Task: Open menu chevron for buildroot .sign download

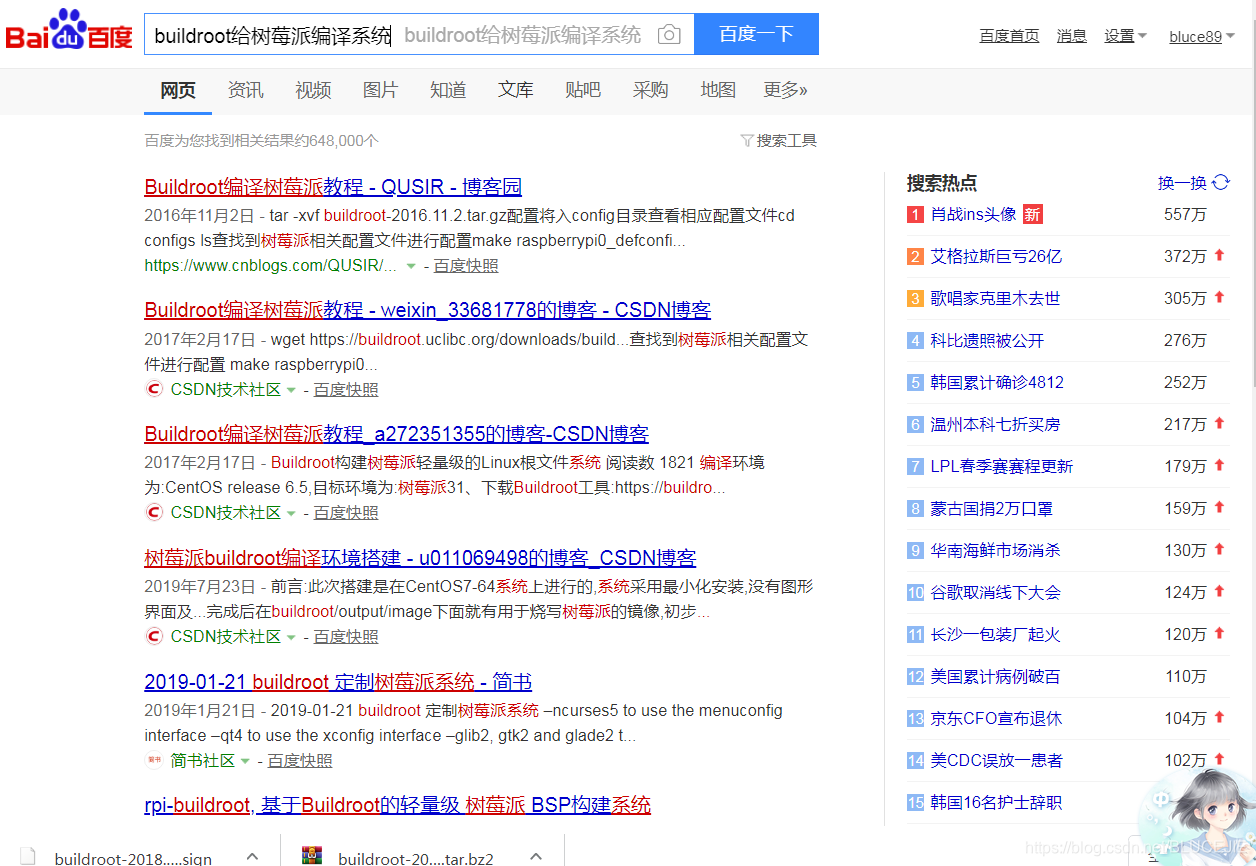Action: click(x=253, y=856)
